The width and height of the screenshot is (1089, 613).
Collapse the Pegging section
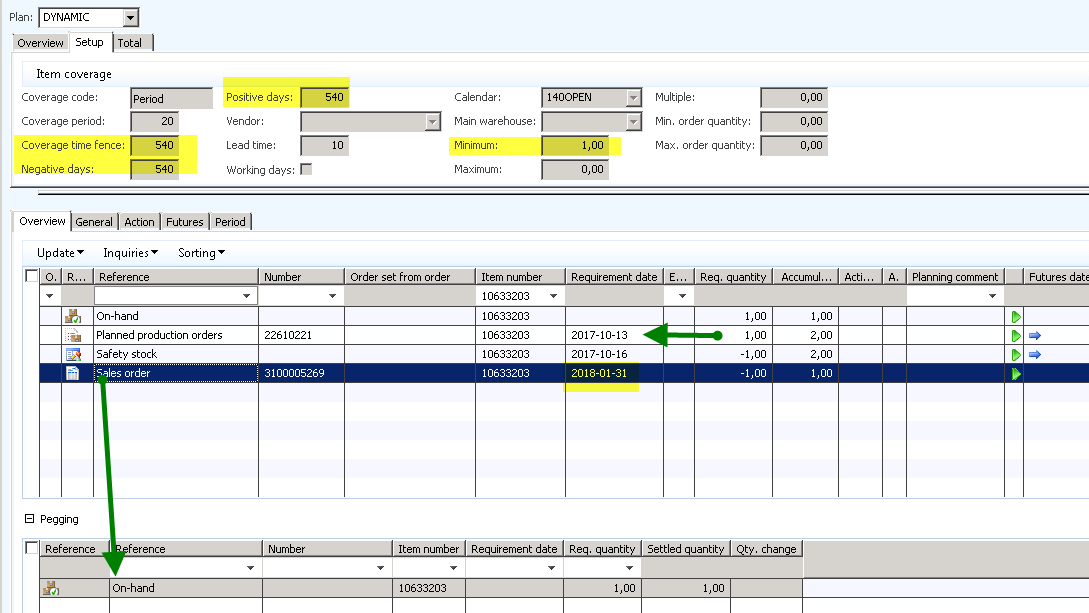(x=29, y=519)
